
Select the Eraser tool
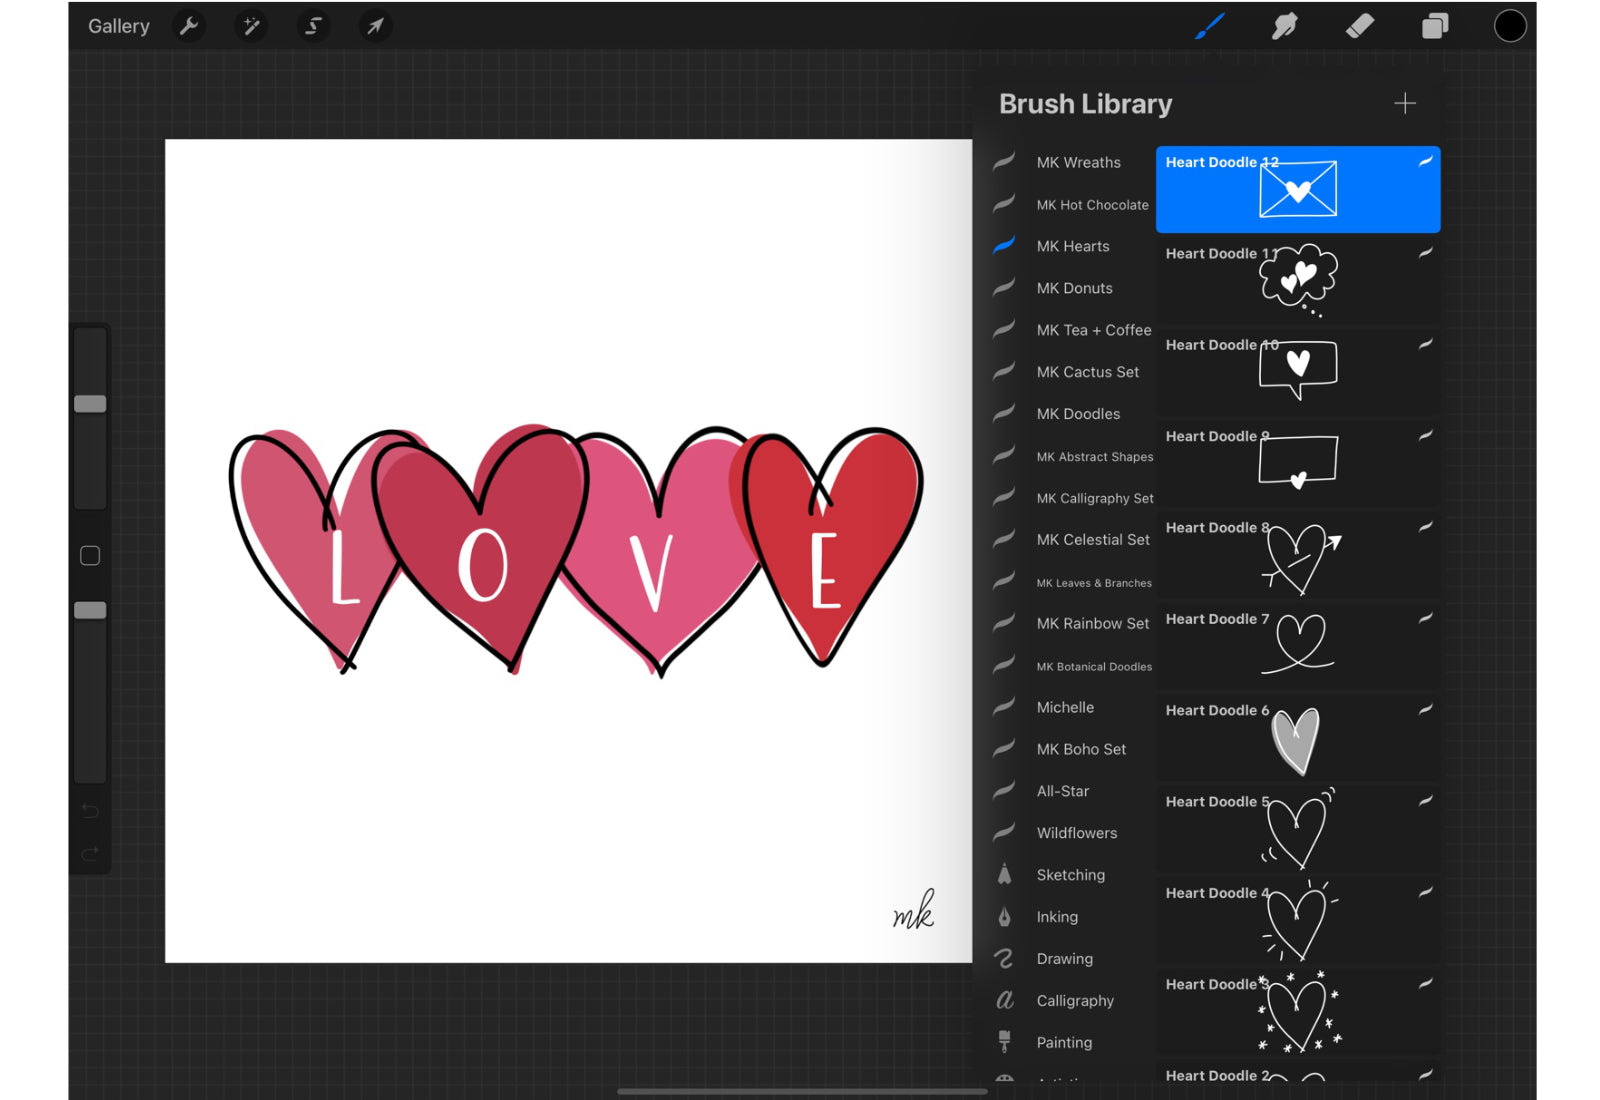pyautogui.click(x=1360, y=26)
